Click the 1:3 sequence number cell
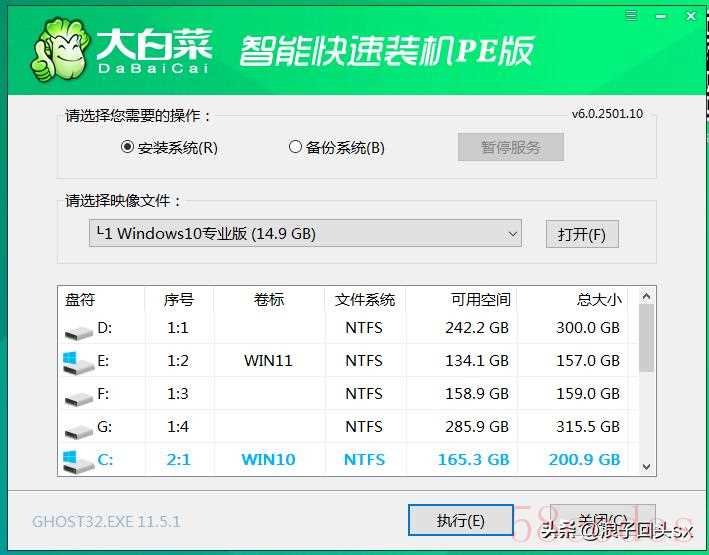Image resolution: width=709 pixels, height=555 pixels. pos(178,394)
